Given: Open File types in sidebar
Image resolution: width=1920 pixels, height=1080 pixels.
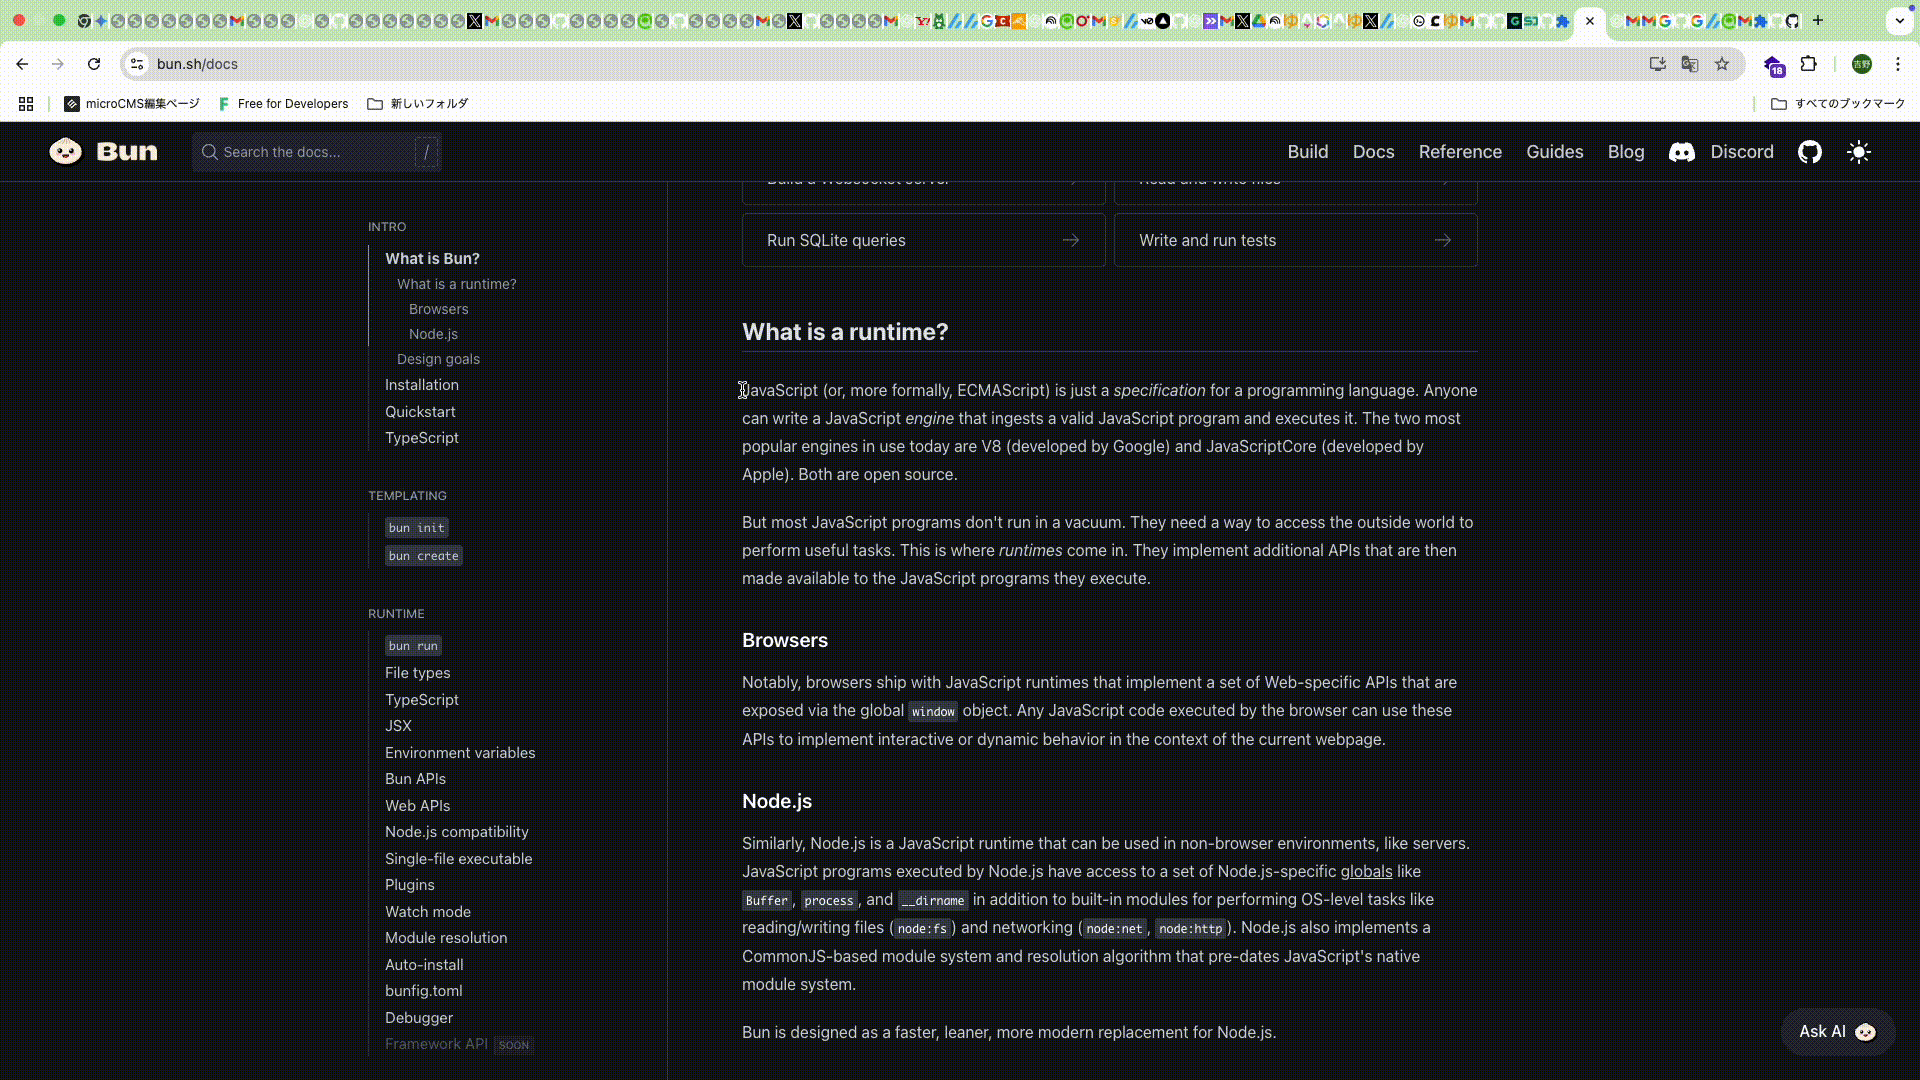Looking at the screenshot, I should coord(418,673).
